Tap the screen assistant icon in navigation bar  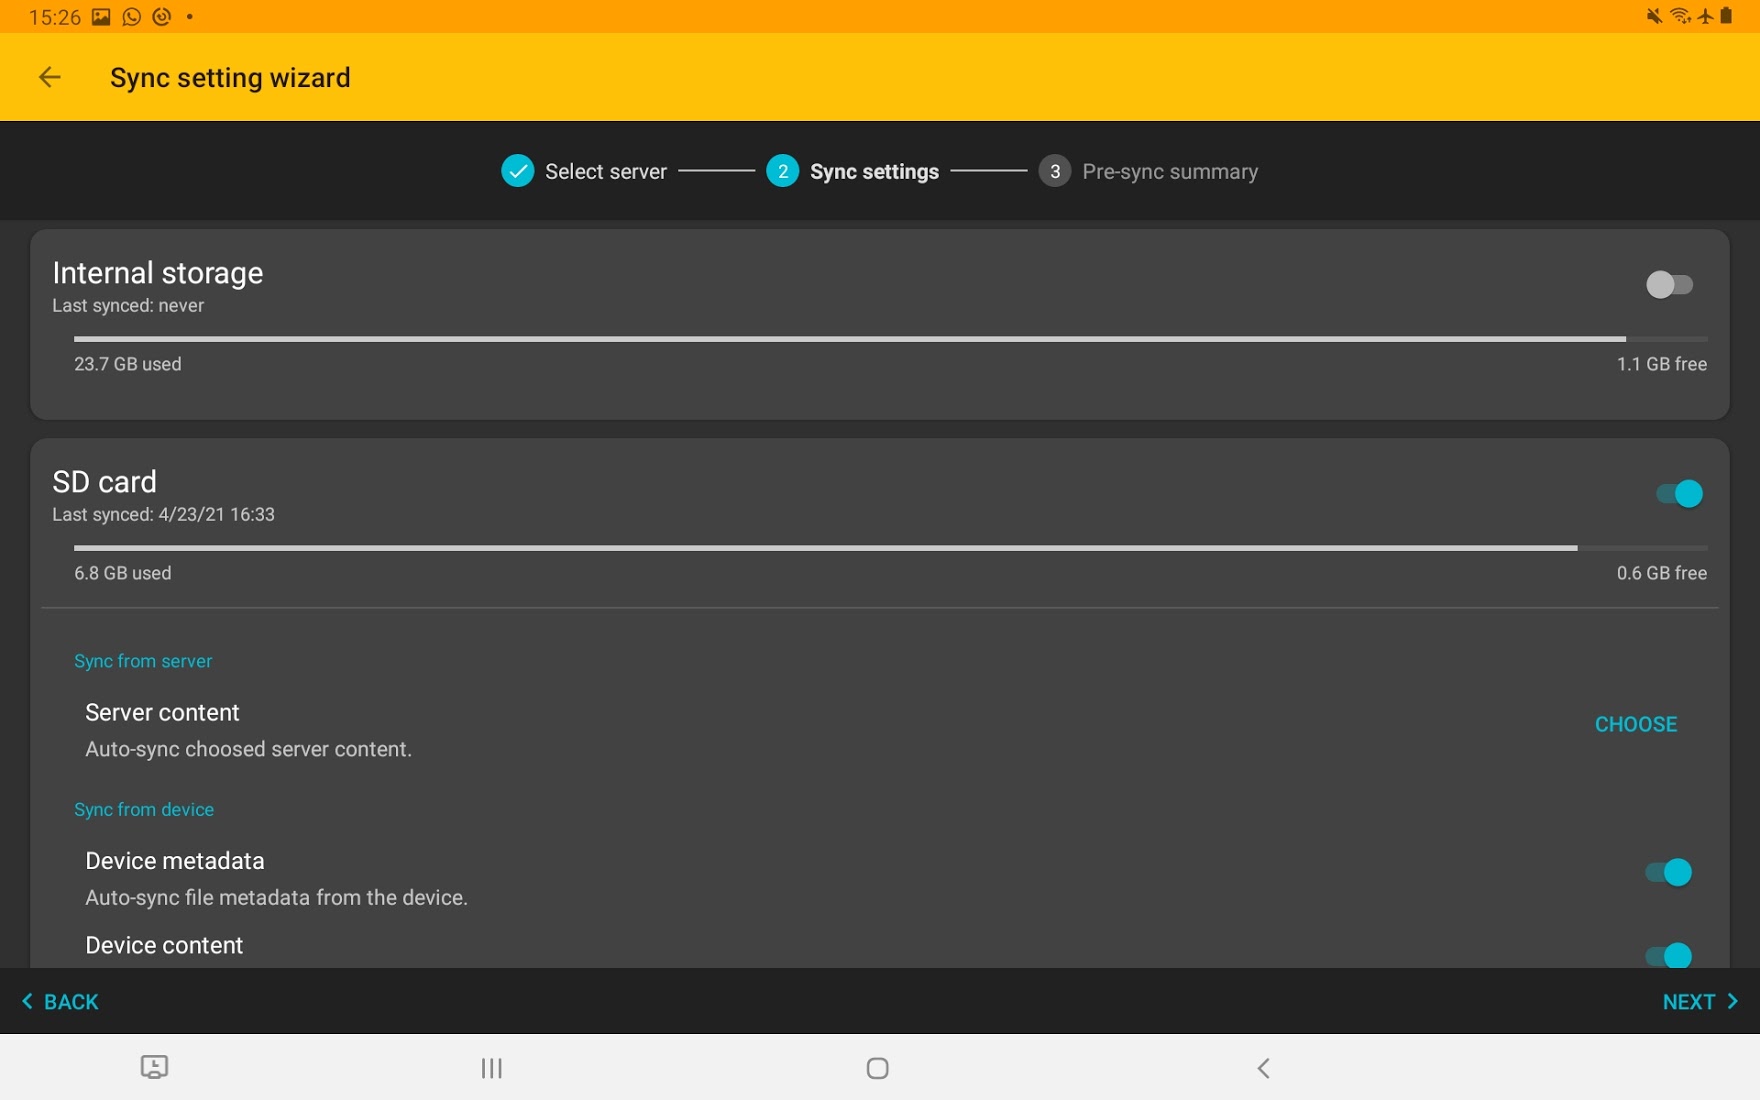[154, 1067]
